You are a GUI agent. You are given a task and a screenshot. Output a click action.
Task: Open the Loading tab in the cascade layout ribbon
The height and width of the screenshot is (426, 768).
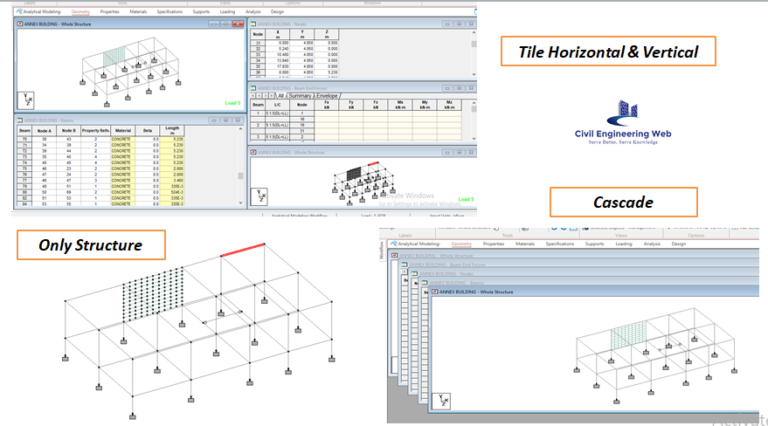623,243
